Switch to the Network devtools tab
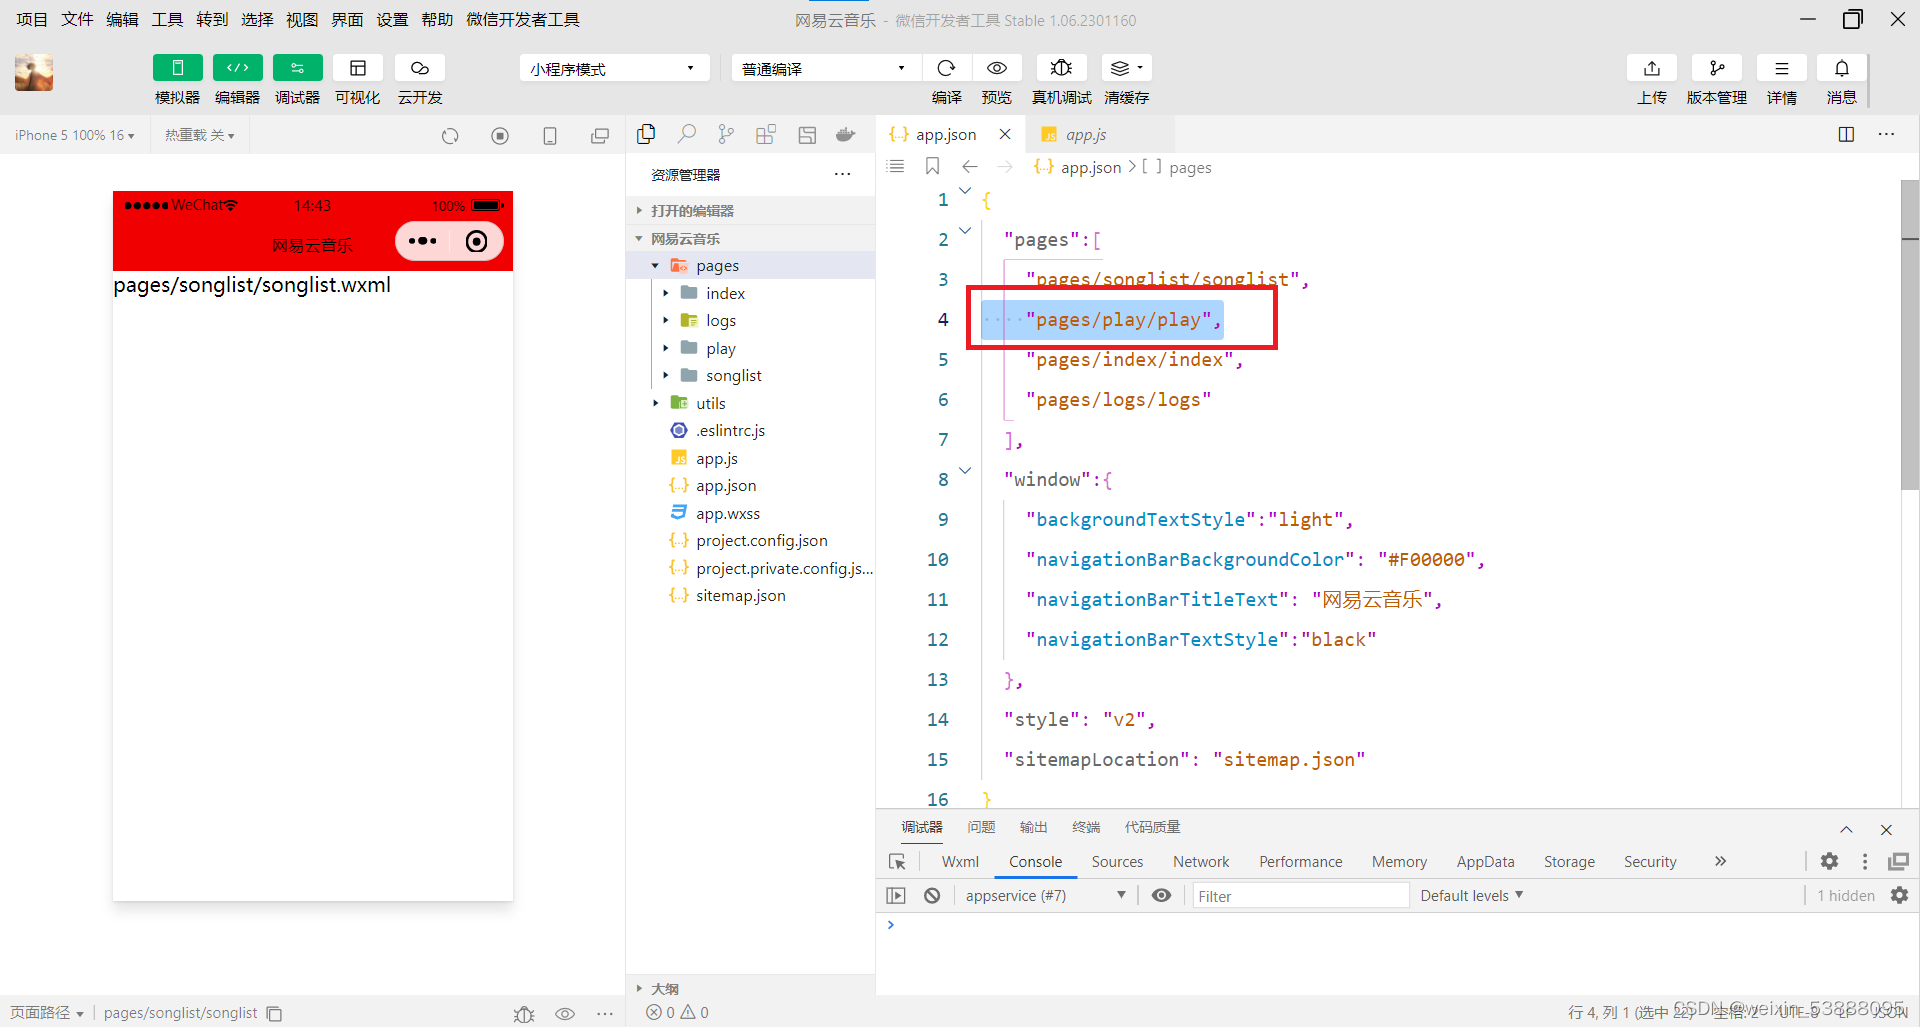Viewport: 1920px width, 1027px height. pyautogui.click(x=1201, y=861)
